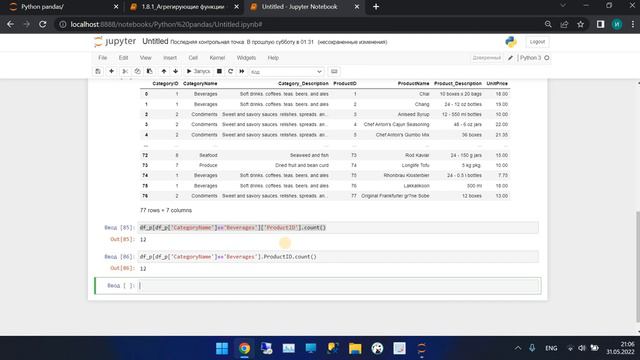Switch the ENG input language
The height and width of the screenshot is (360, 640).
[551, 348]
